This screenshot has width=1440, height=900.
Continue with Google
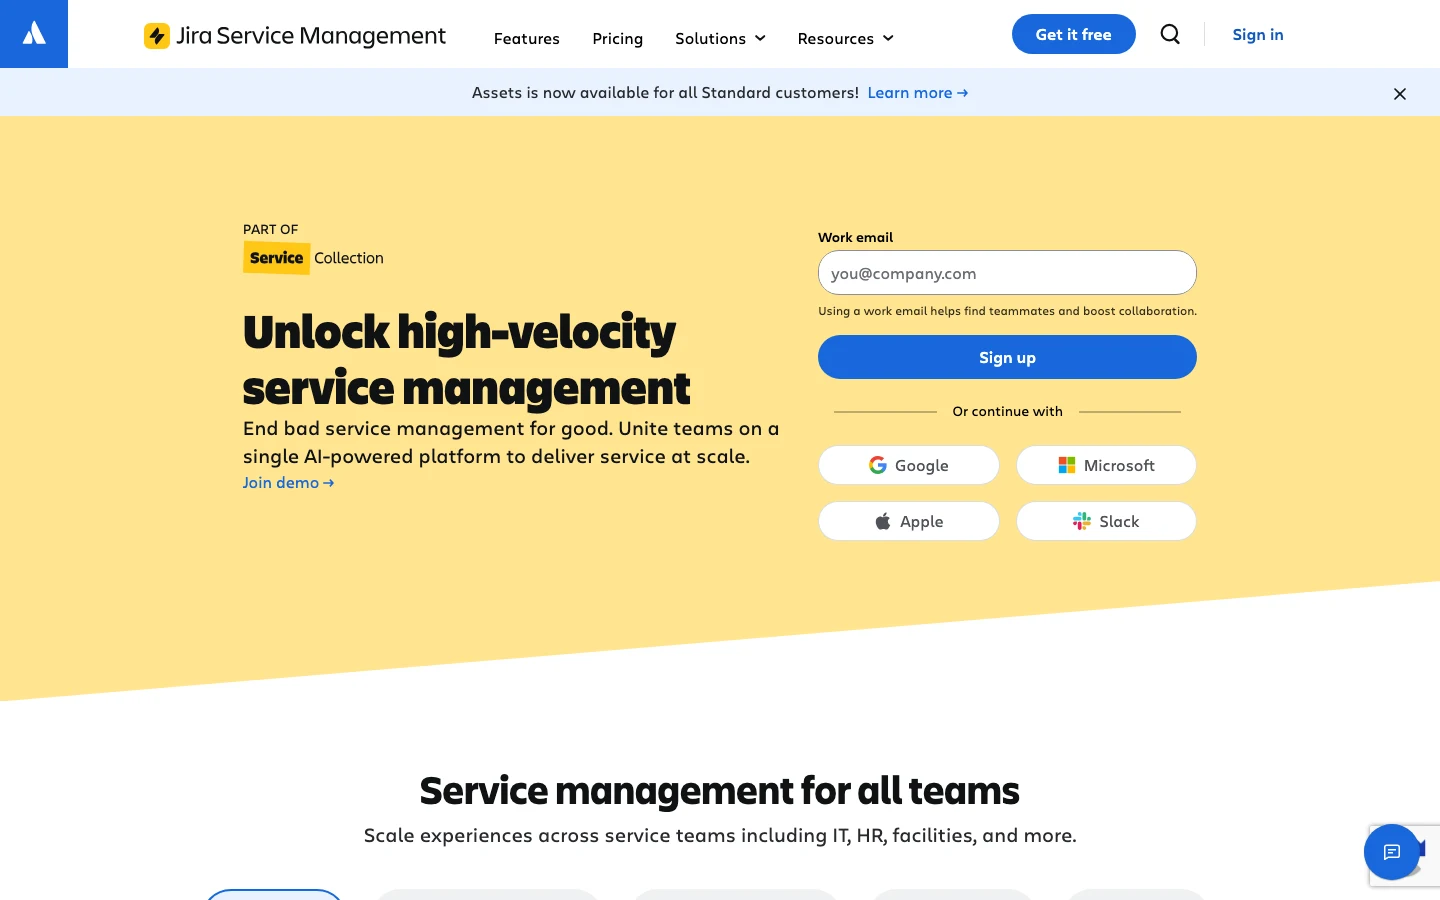[x=909, y=465]
